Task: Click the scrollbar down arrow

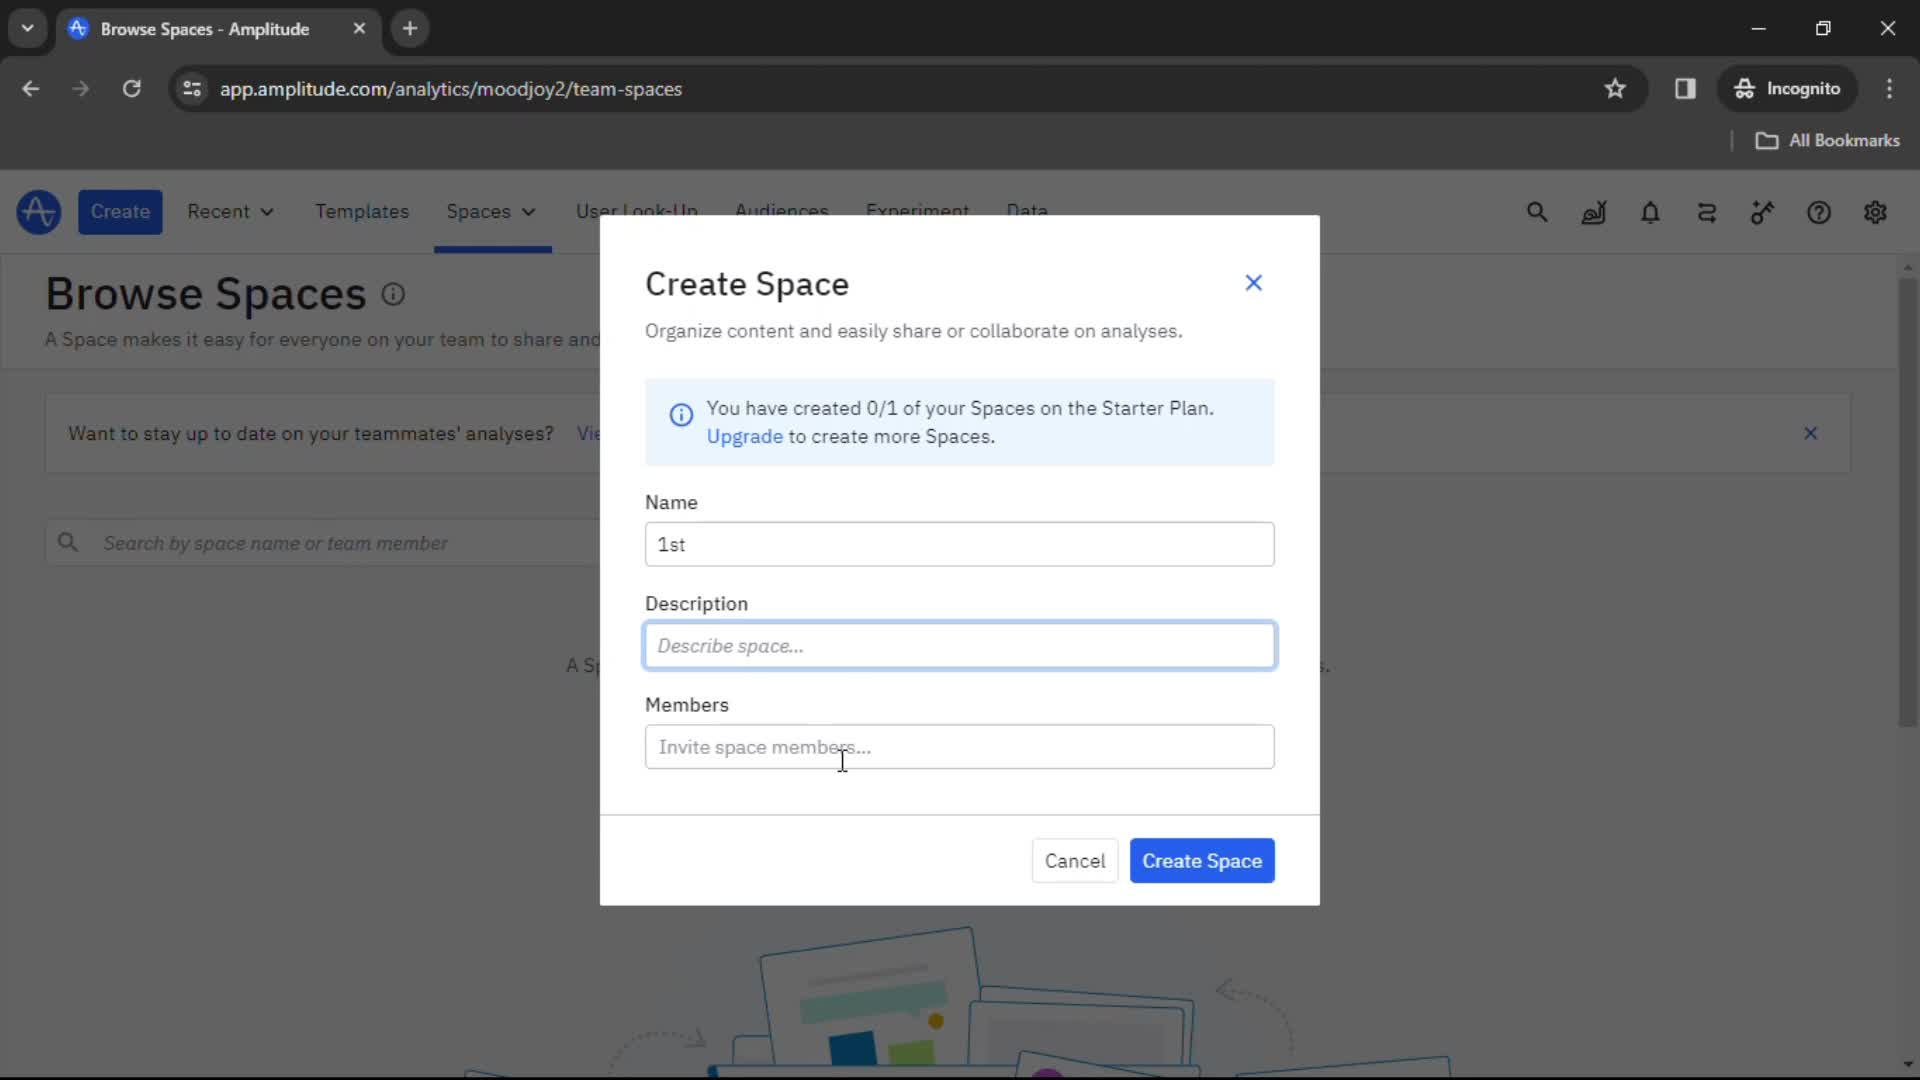Action: (x=1908, y=1064)
